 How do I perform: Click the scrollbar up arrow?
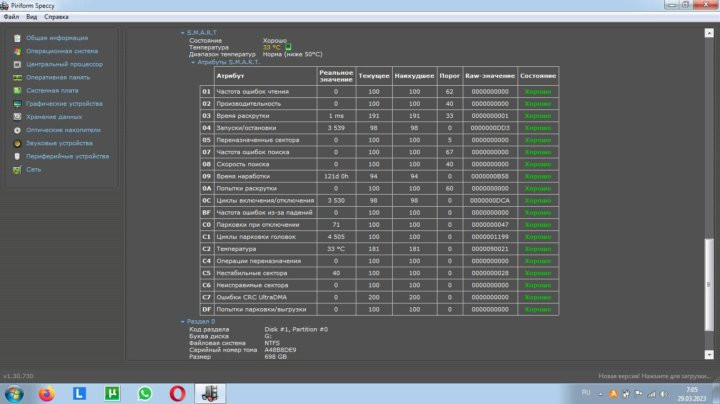click(x=709, y=33)
